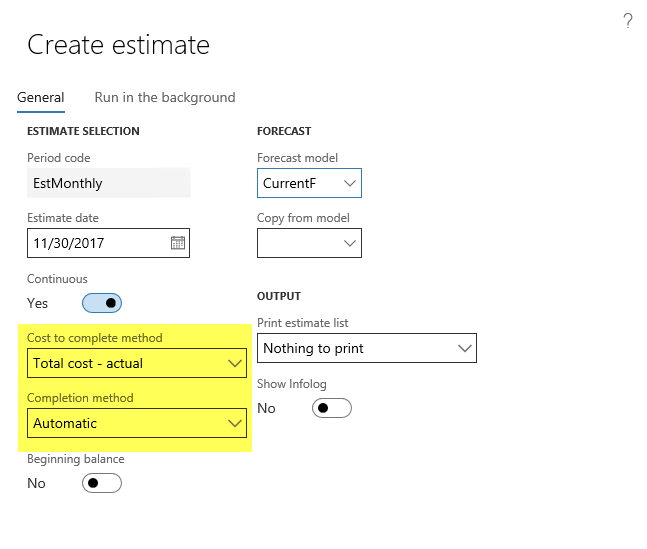Click the chevron on Cost to complete method

[234, 363]
